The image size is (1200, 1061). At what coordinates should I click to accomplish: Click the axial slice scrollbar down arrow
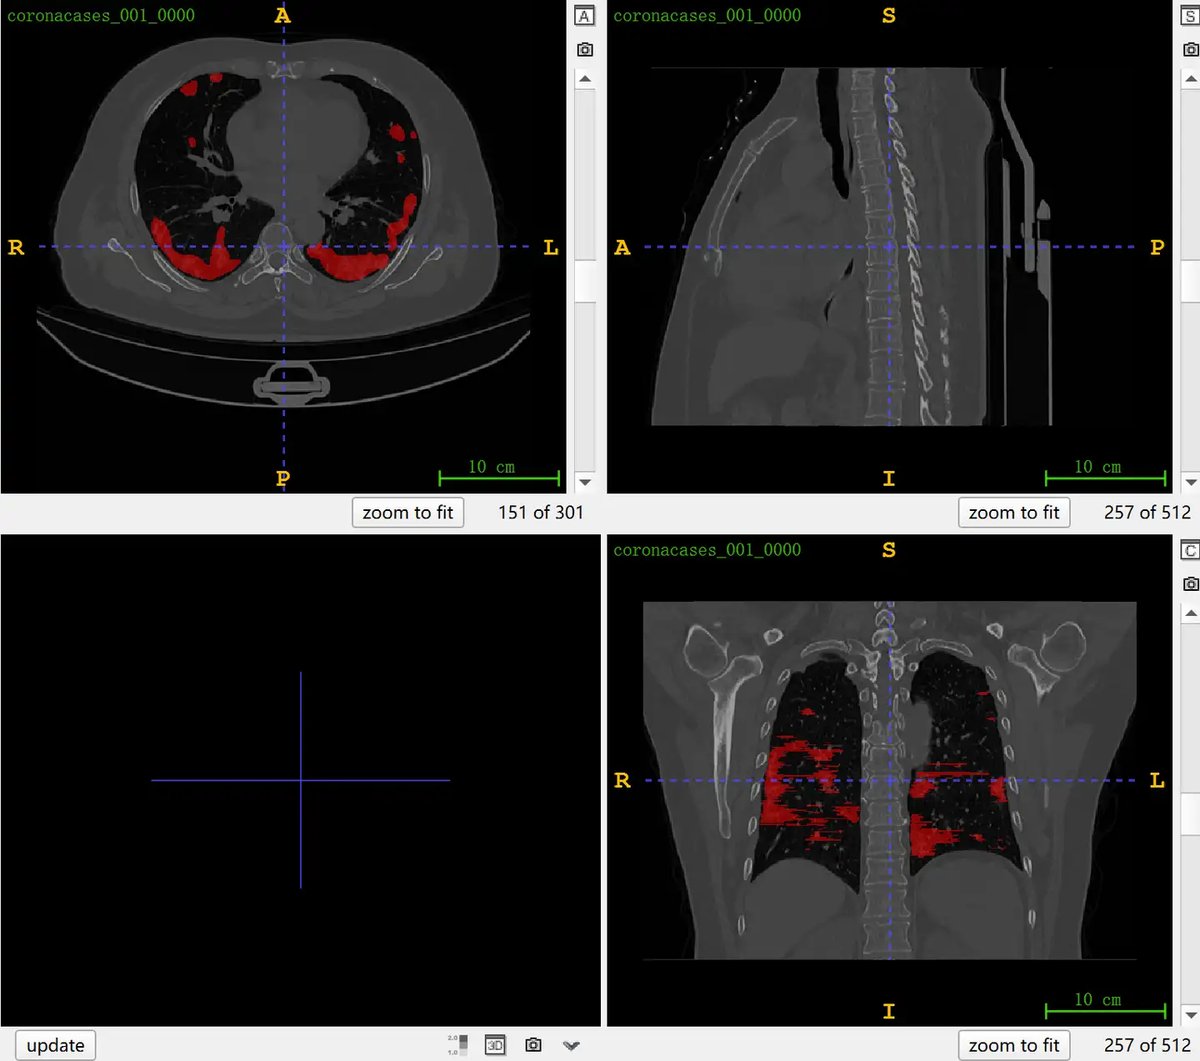585,482
